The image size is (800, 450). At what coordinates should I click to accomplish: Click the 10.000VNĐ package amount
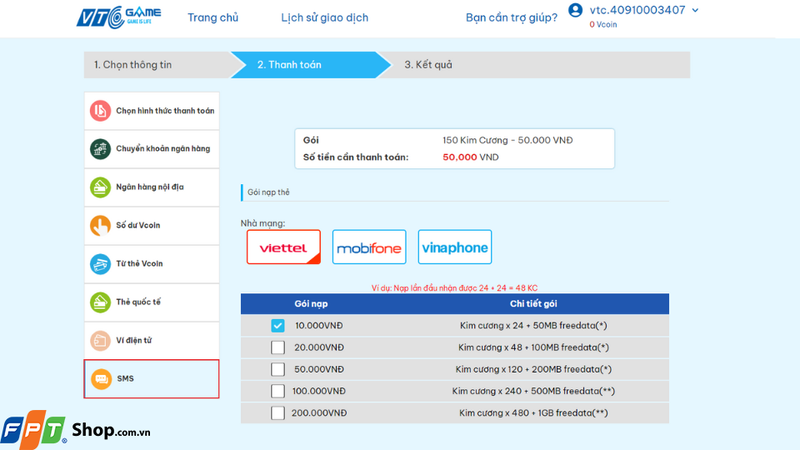[319, 326]
